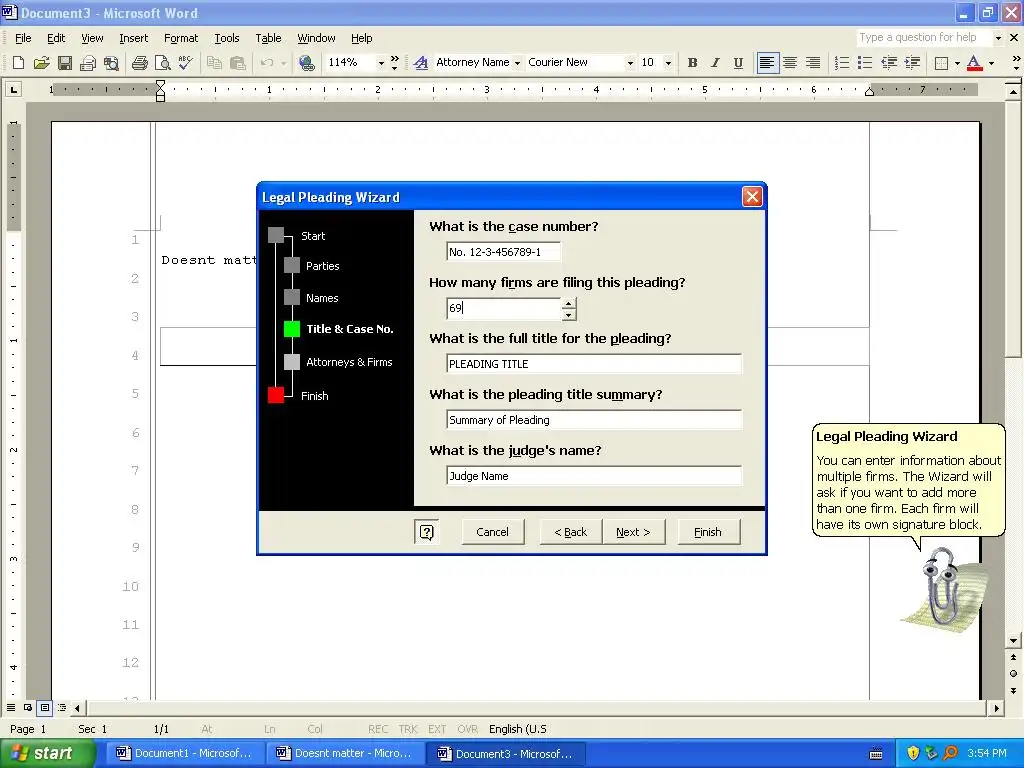Image resolution: width=1024 pixels, height=768 pixels.
Task: Click the ruler tab type selector
Action: click(13, 89)
